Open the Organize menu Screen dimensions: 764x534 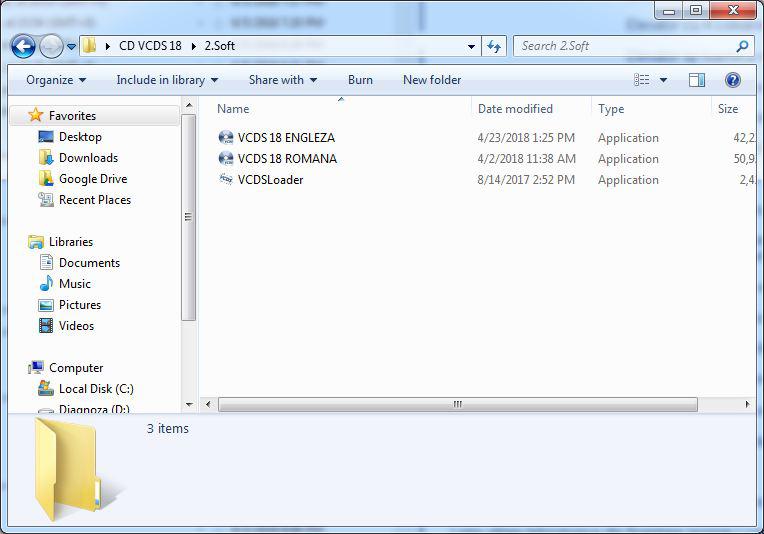(x=56, y=80)
